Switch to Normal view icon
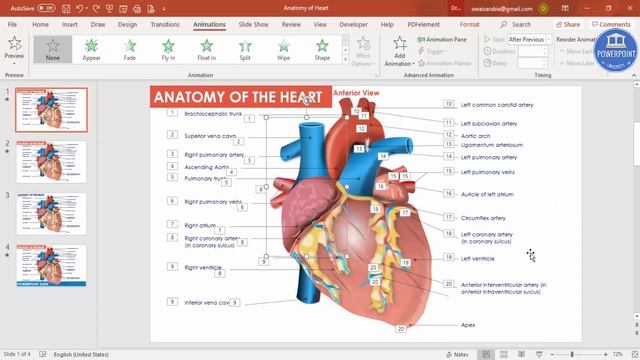The image size is (640, 360). click(486, 355)
